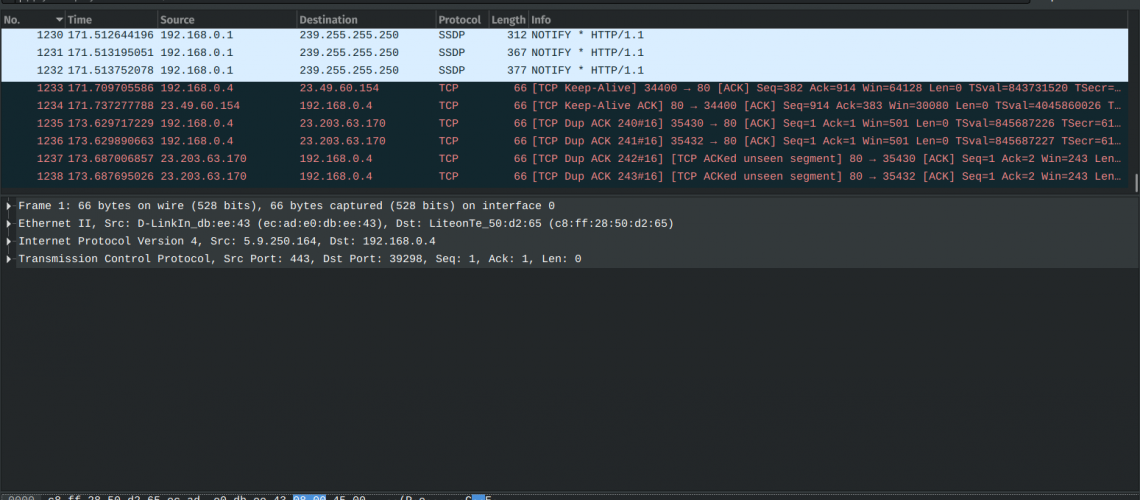
Task: Click SSDP protocol cell of packet 1231
Action: coord(451,52)
